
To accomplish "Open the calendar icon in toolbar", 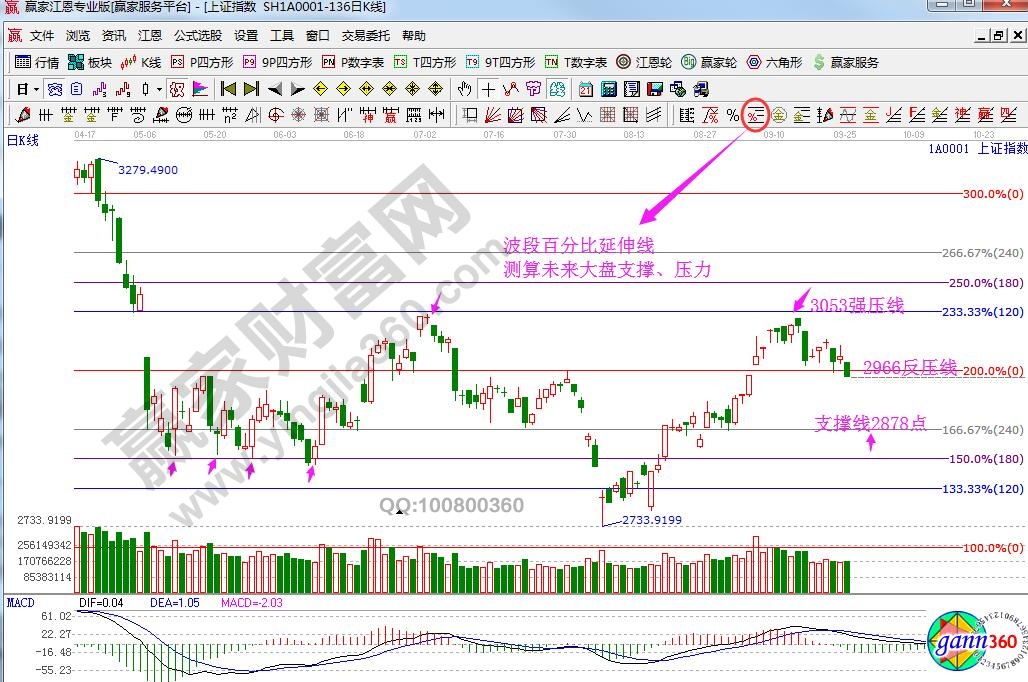I will point(585,89).
